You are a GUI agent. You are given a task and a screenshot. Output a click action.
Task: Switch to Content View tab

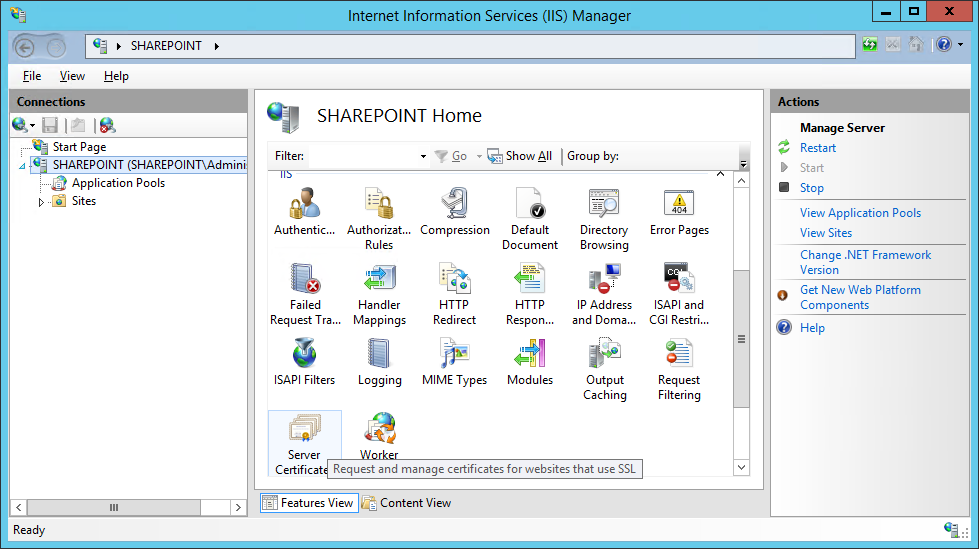pos(406,503)
